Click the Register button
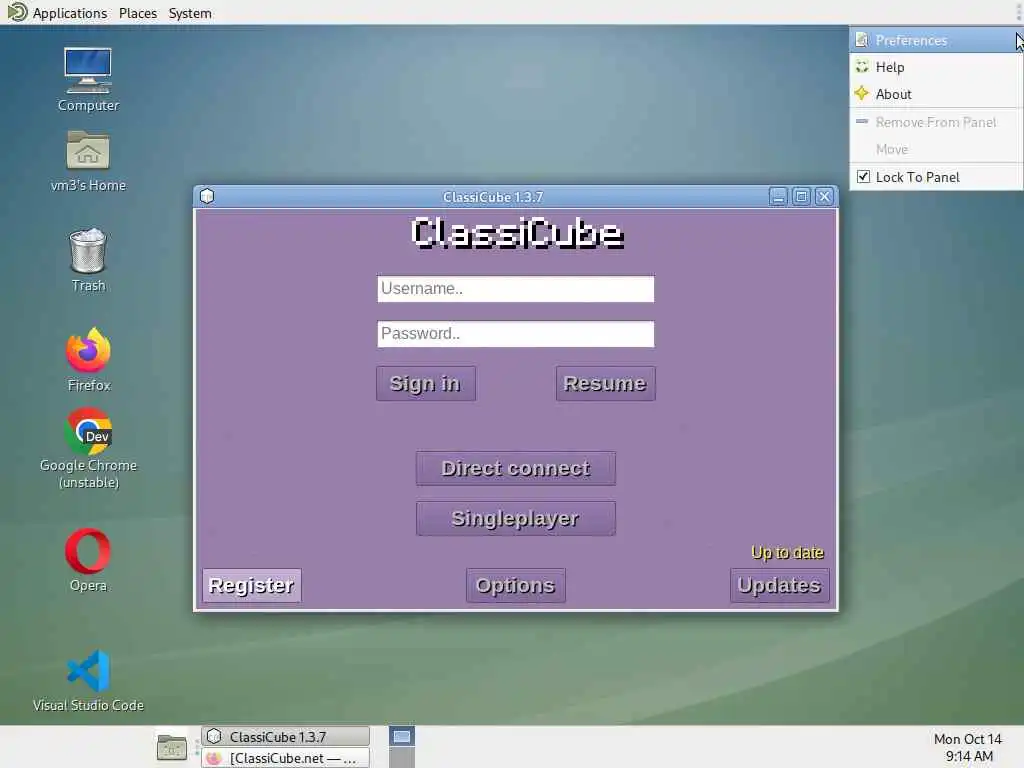 pyautogui.click(x=252, y=585)
